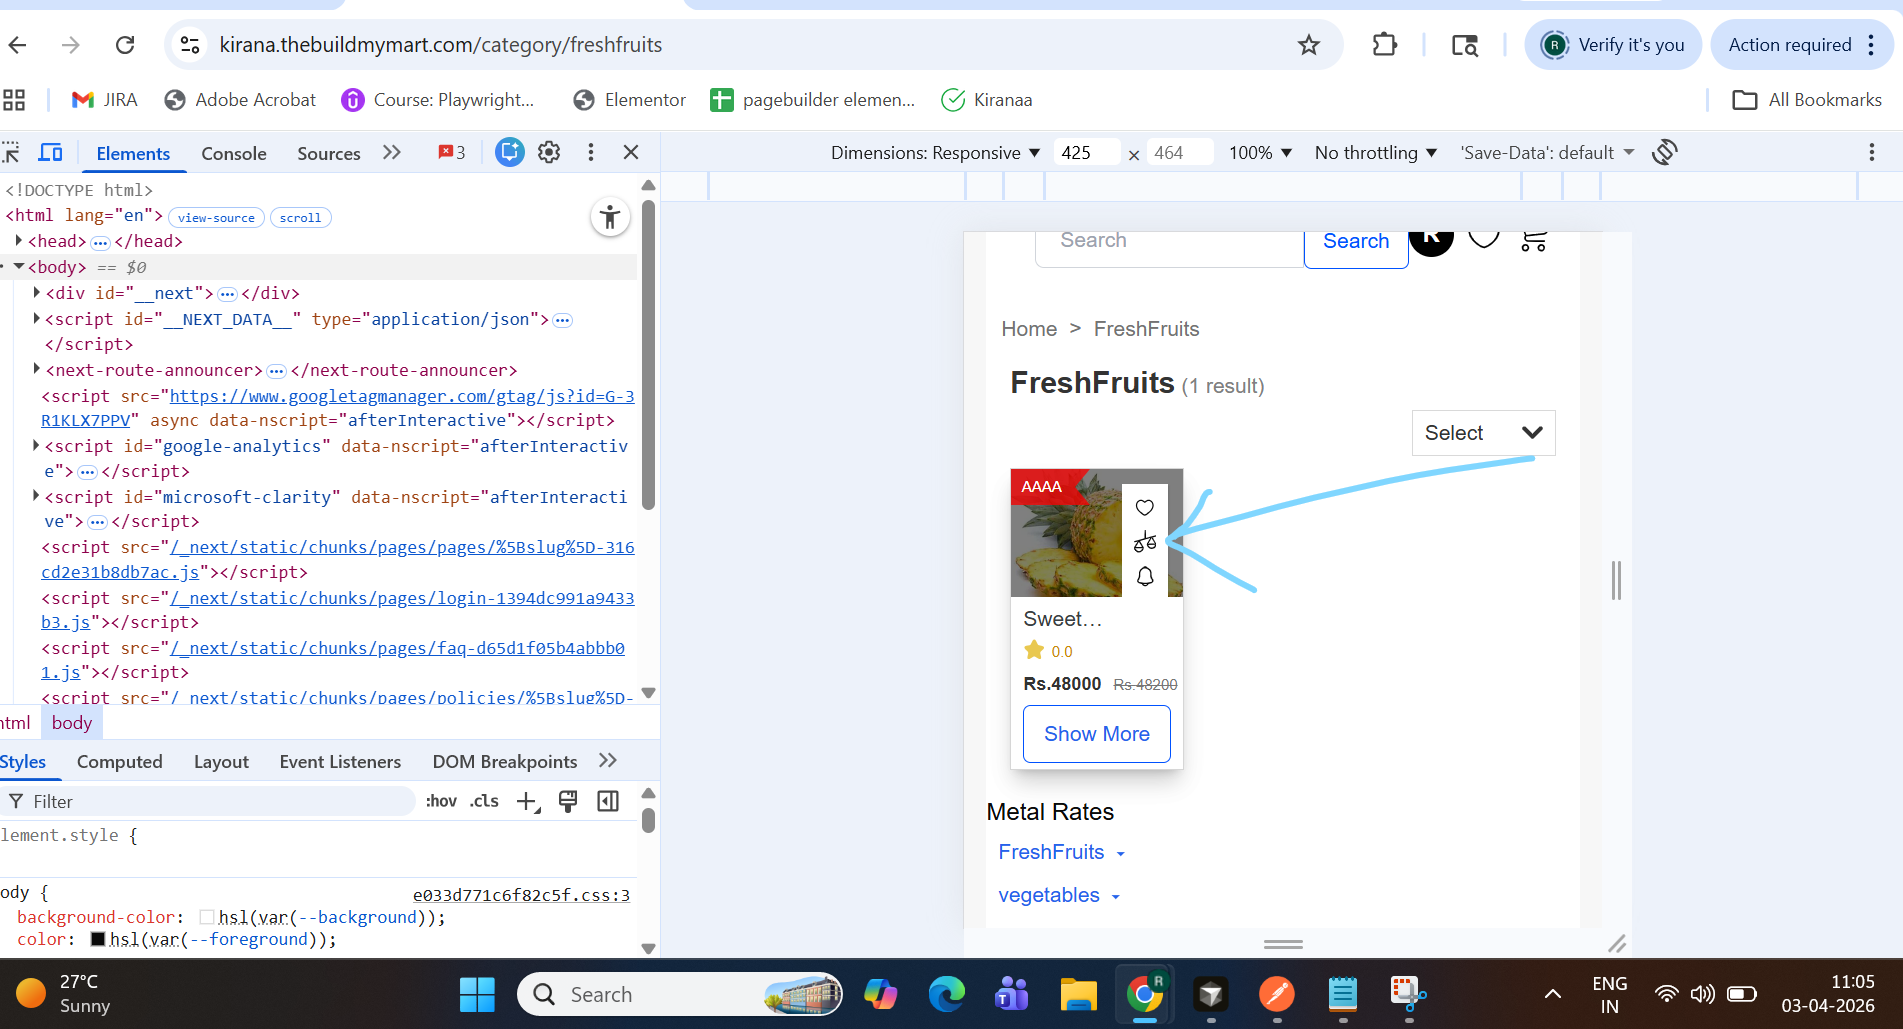1903x1029 pixels.
Task: Expand the head element node
Action: (19, 241)
